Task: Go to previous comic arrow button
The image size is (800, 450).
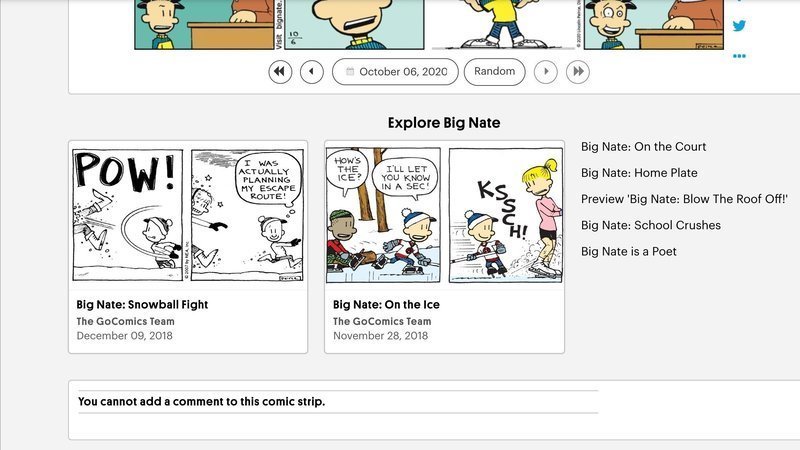Action: tap(312, 71)
